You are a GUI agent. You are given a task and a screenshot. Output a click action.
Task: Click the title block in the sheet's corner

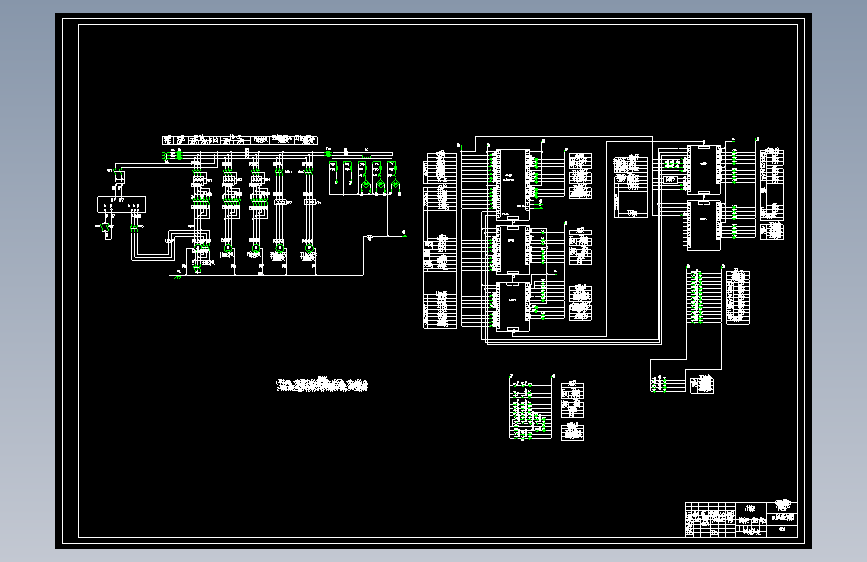click(741, 519)
